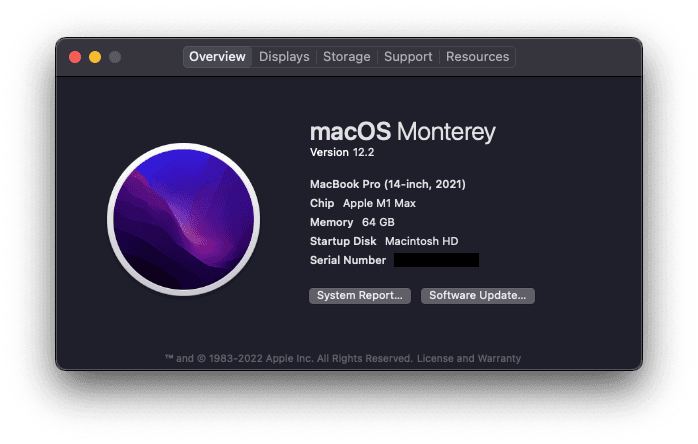Click the disabled gray zoom button
Screen dimensions: 698x444
(115, 57)
